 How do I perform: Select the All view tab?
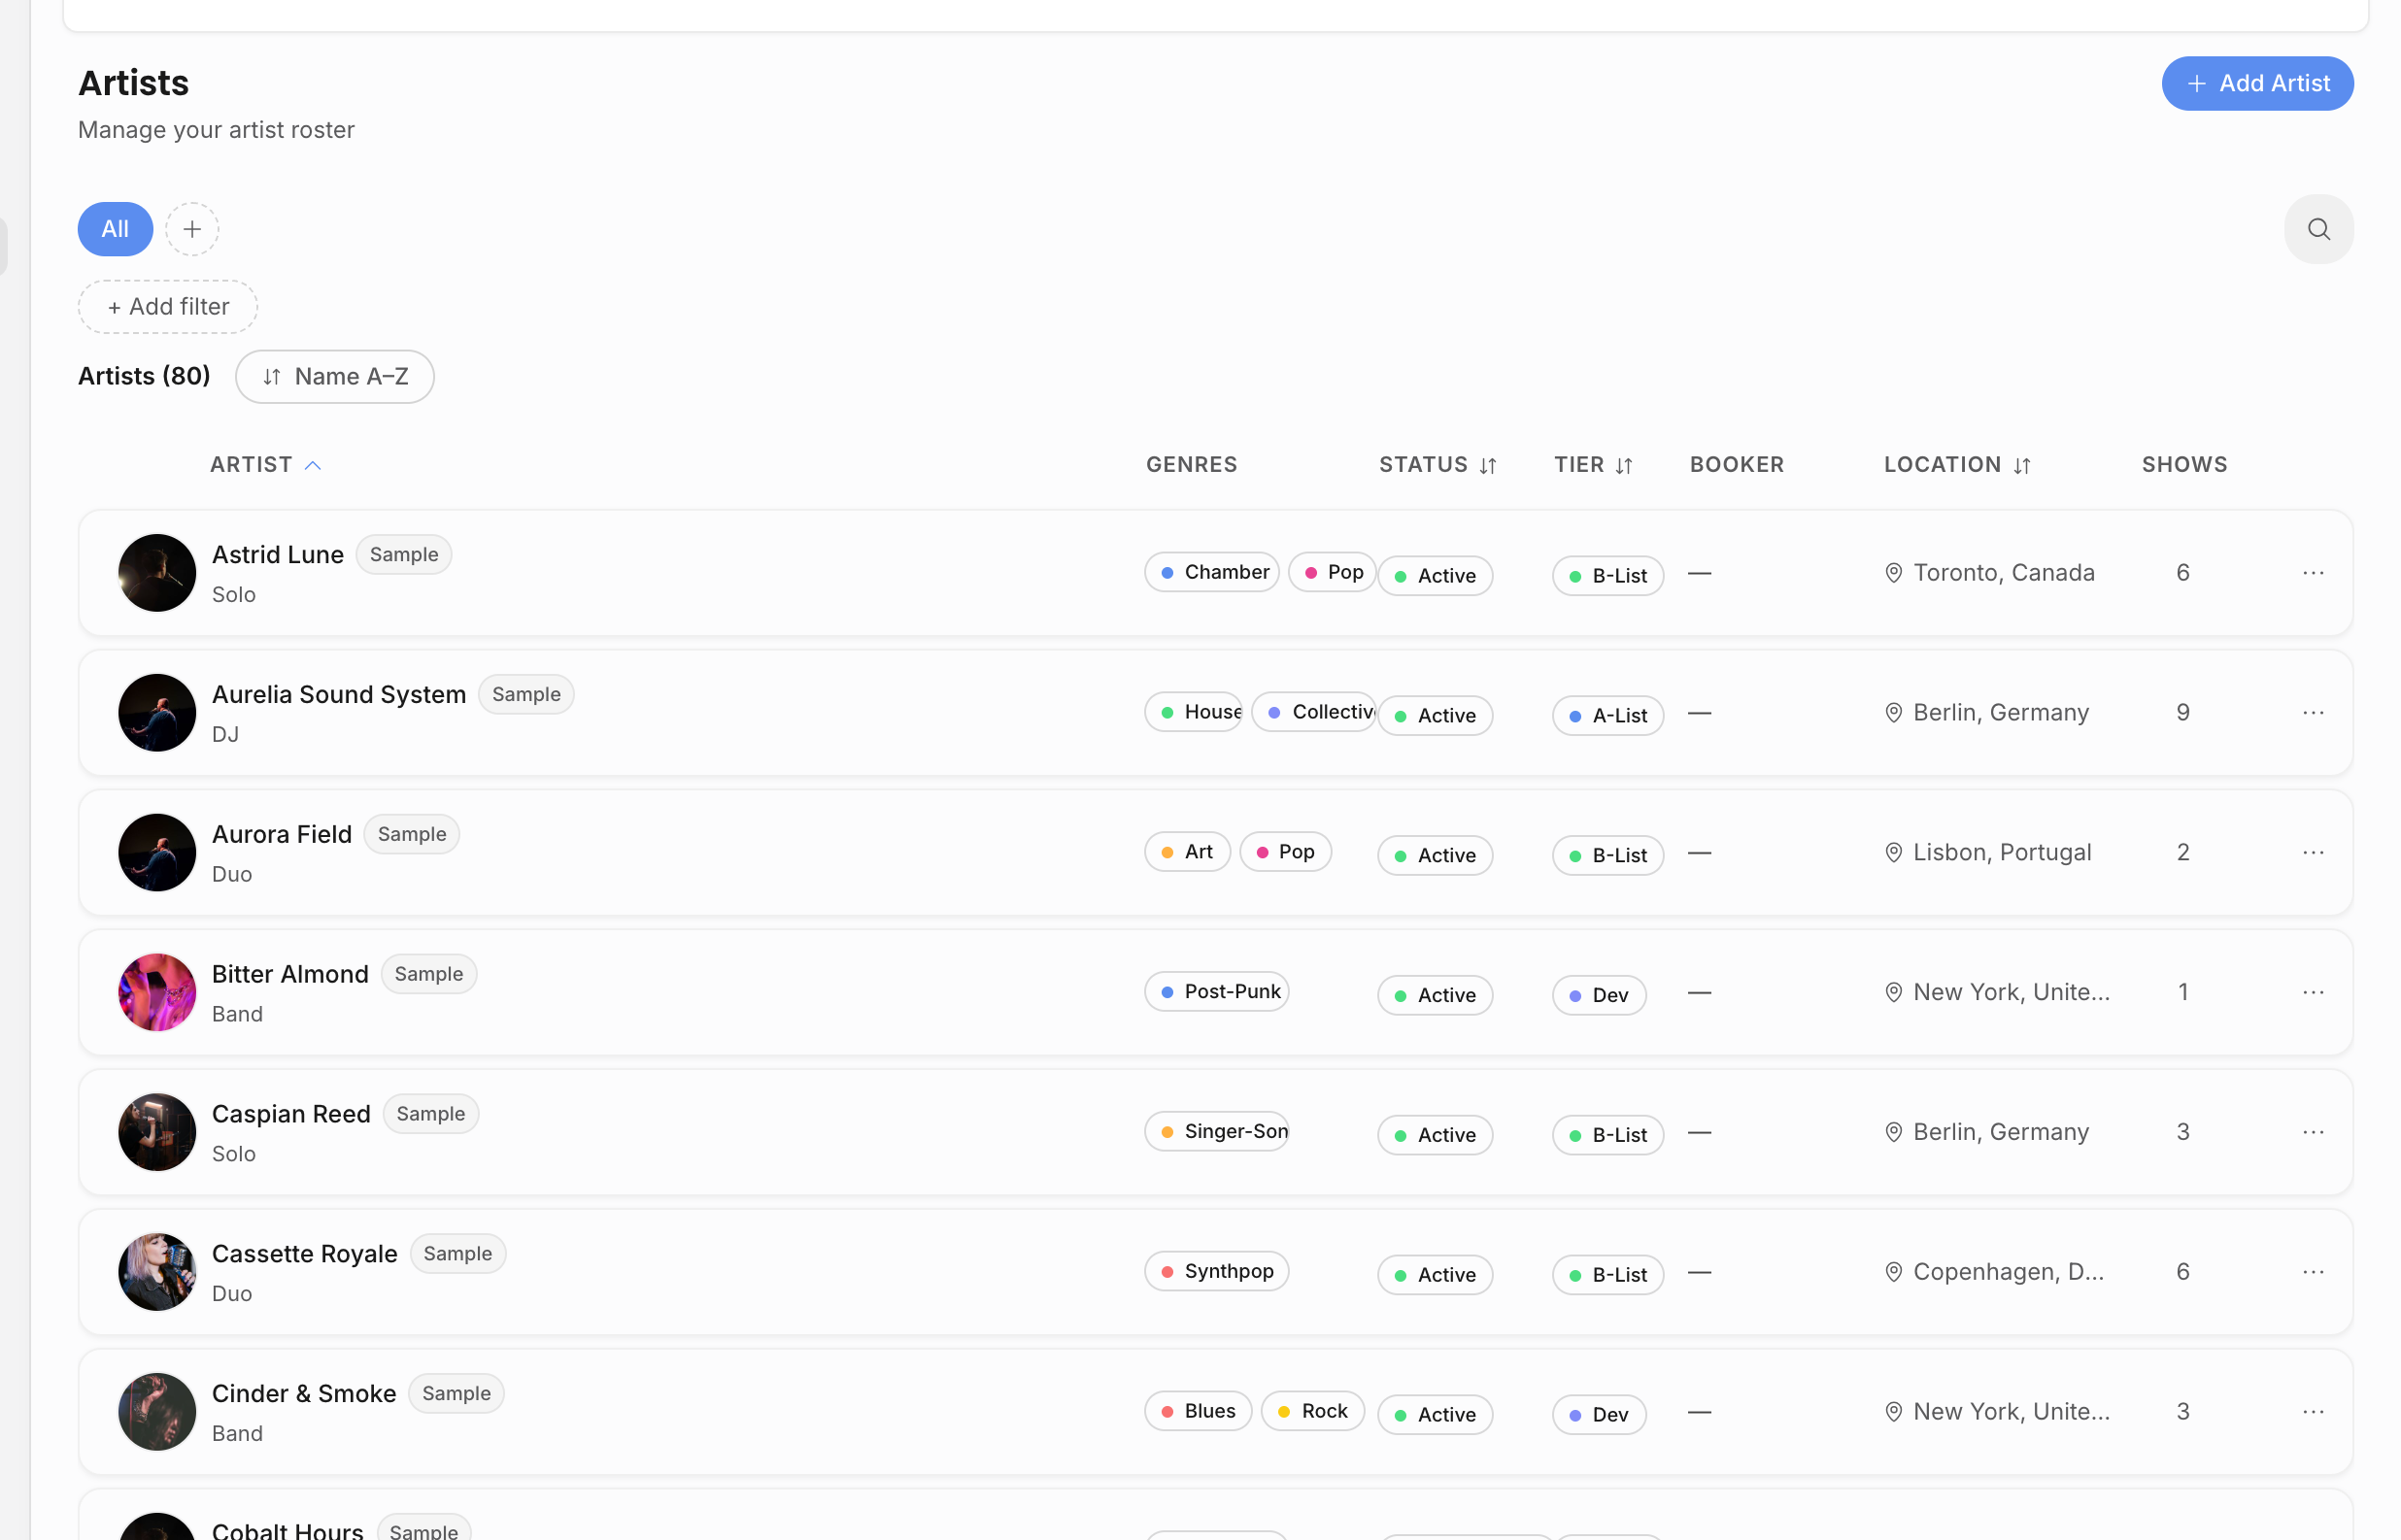(115, 229)
